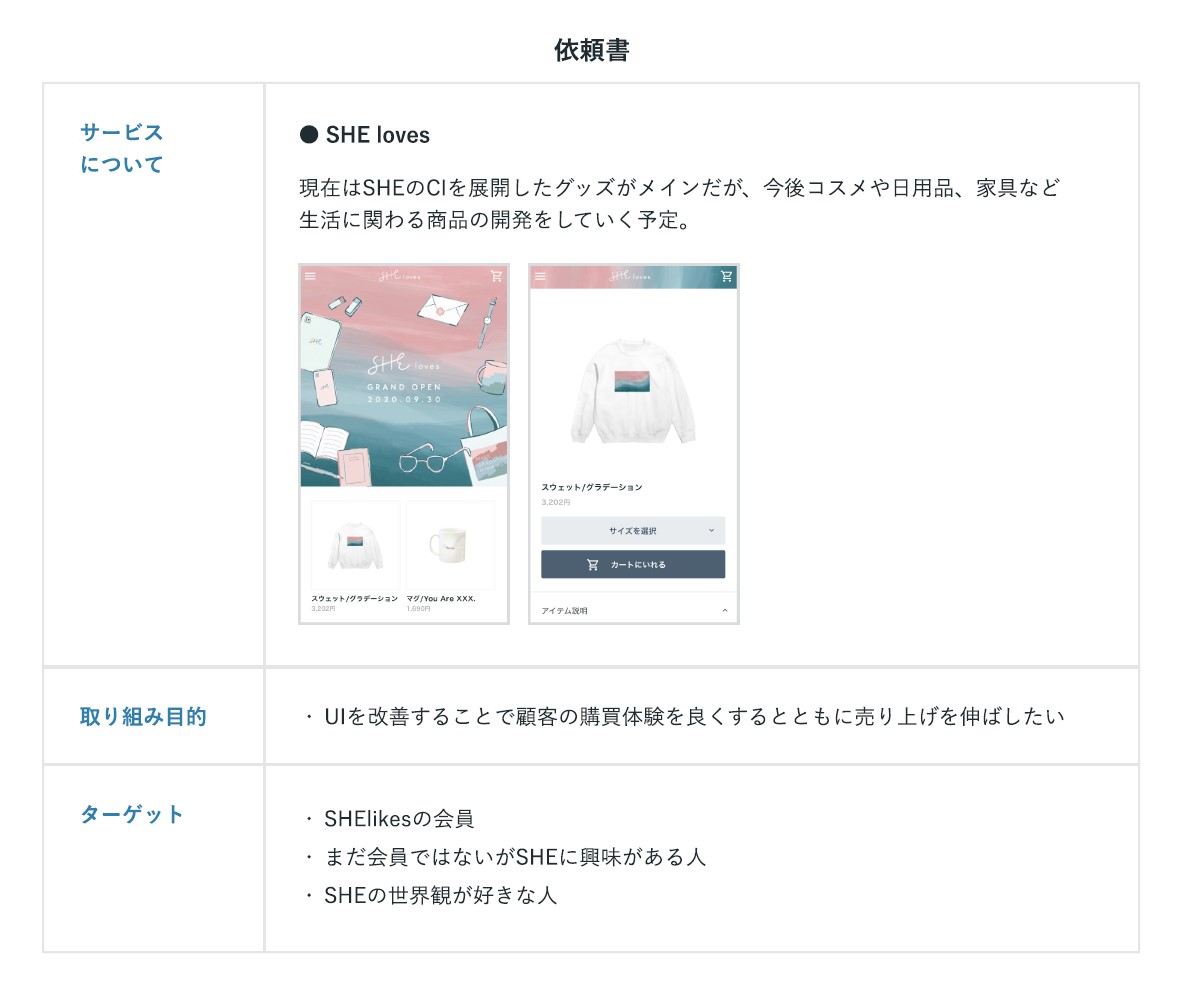
Task: Click the 取り組み目的 row heading
Action: (x=143, y=716)
